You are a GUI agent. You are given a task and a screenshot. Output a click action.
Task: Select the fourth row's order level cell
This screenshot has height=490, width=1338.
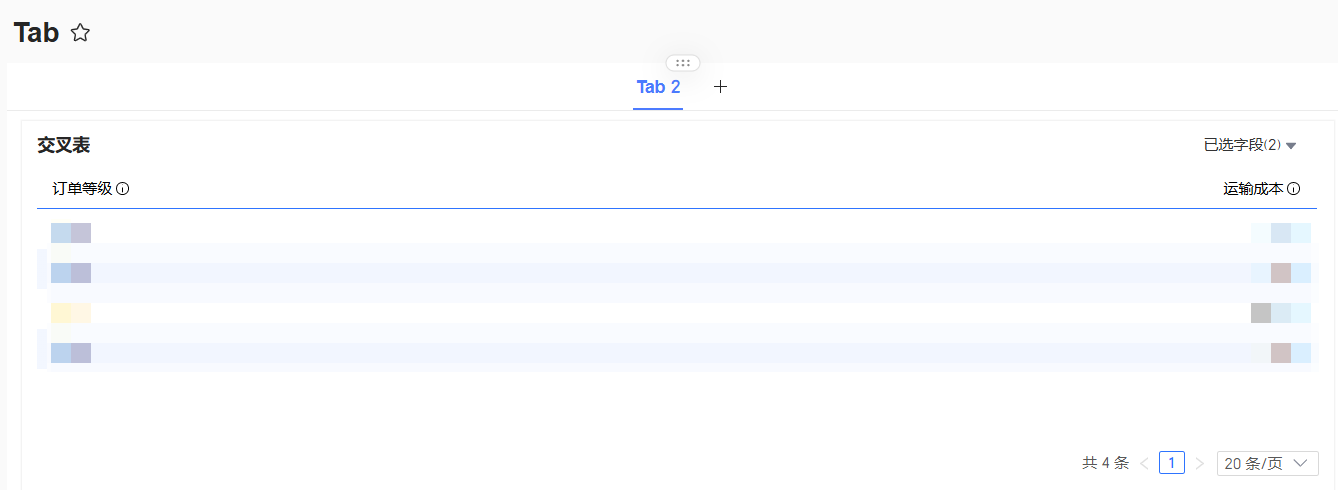tap(71, 353)
